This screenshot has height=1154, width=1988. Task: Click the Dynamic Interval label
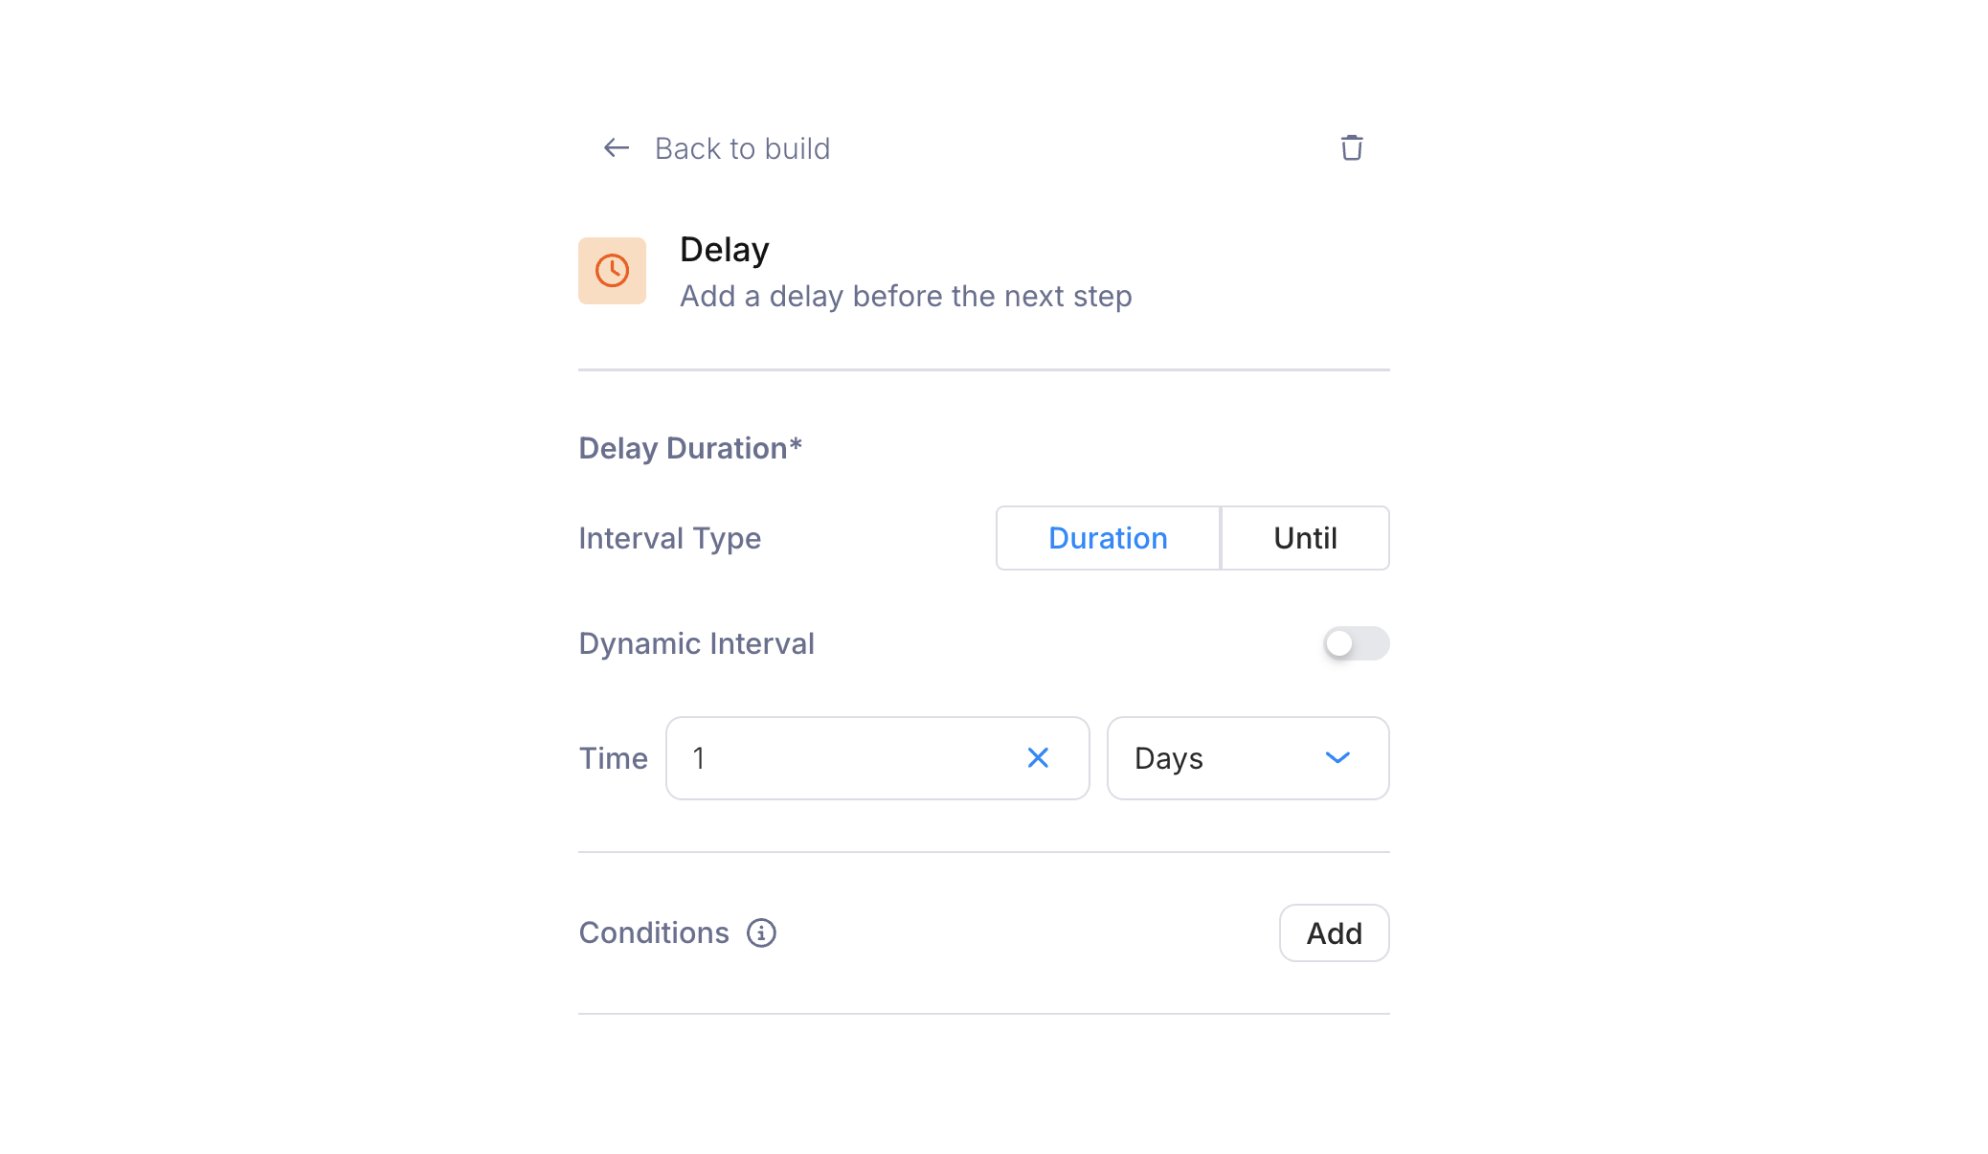[697, 643]
